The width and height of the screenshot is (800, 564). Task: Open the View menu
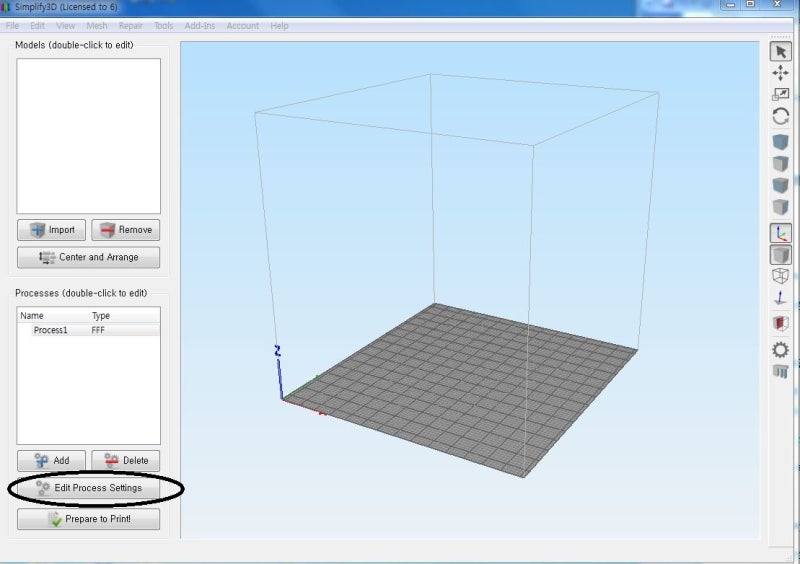point(65,26)
